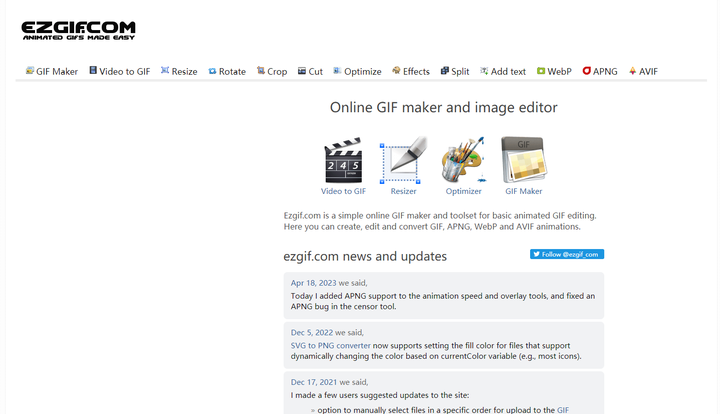
Task: Click the Cut menu icon
Action: pyautogui.click(x=302, y=71)
